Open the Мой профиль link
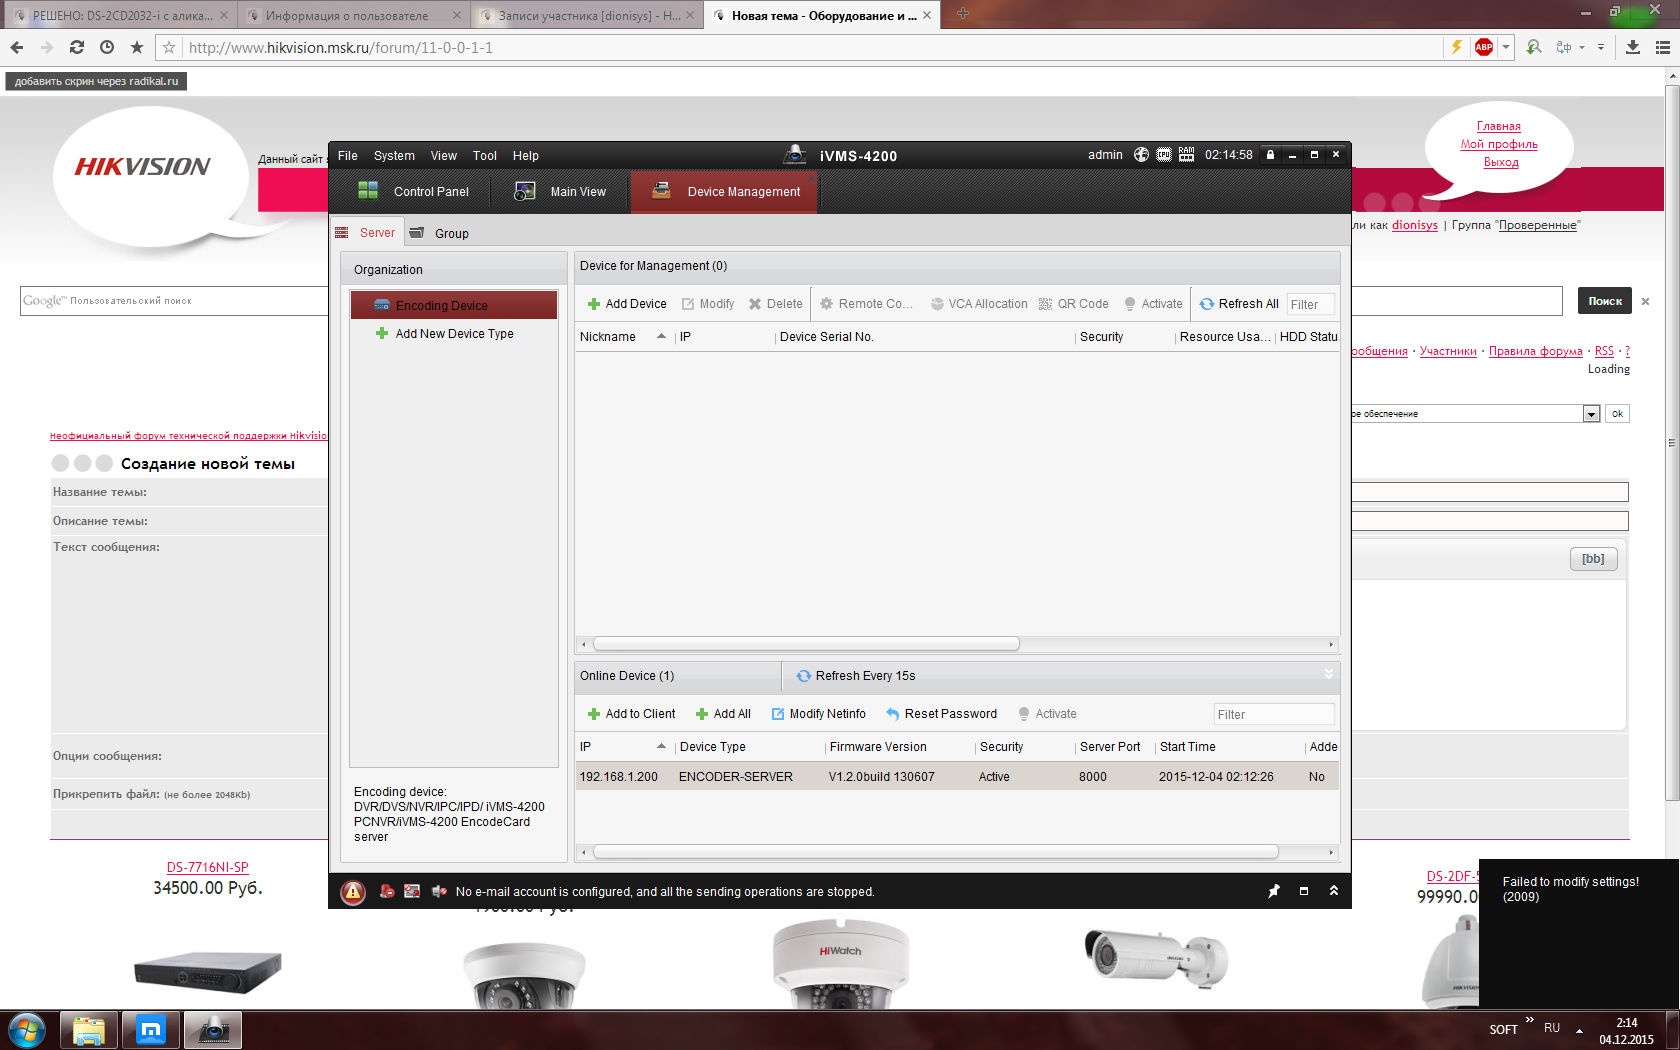Viewport: 1680px width, 1050px height. point(1498,144)
